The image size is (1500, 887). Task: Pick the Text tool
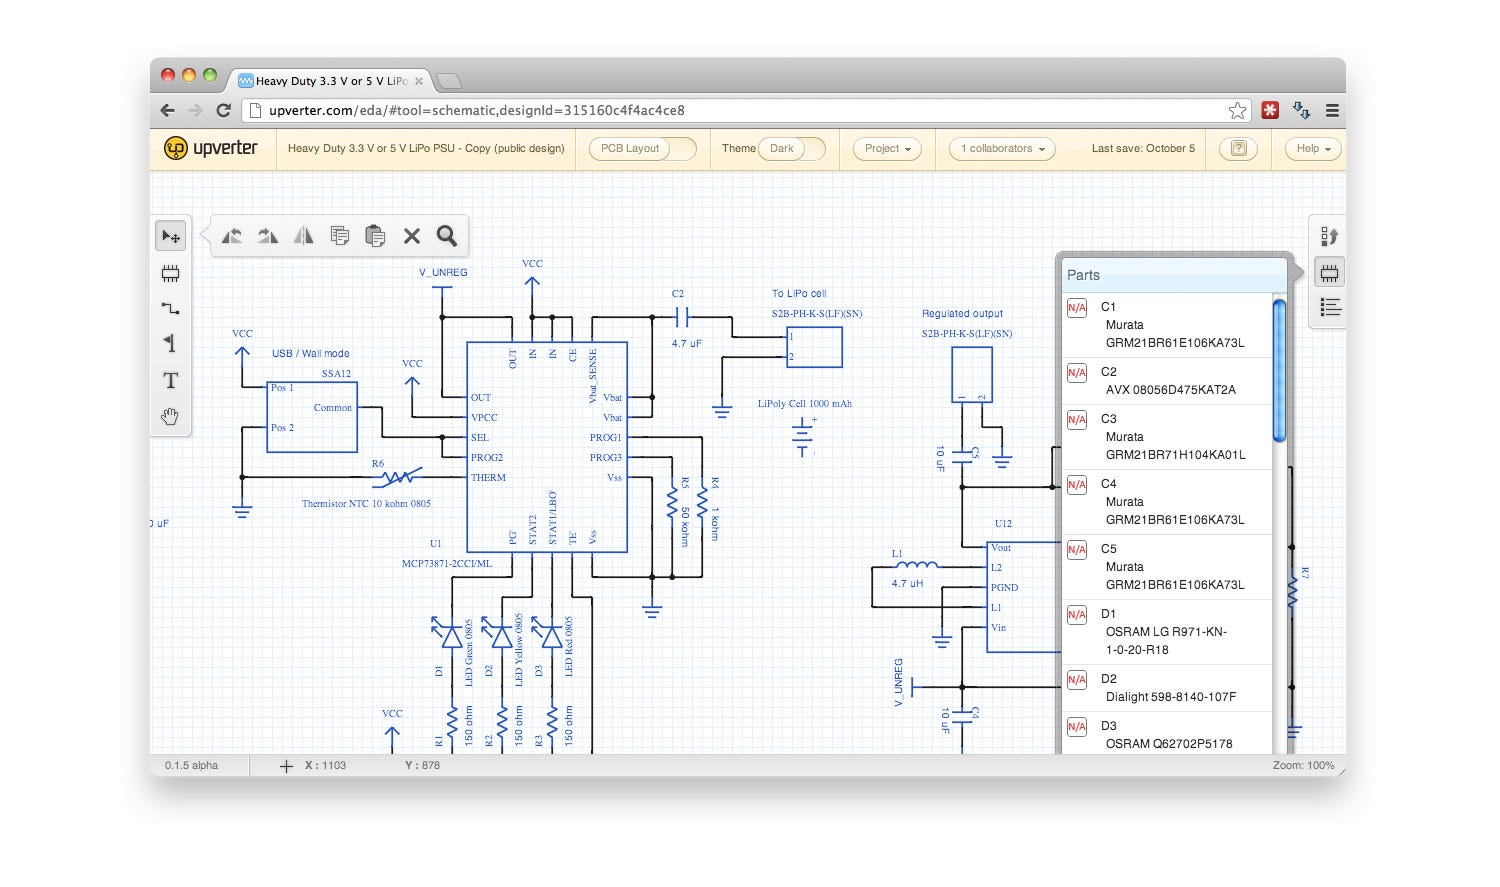(170, 380)
